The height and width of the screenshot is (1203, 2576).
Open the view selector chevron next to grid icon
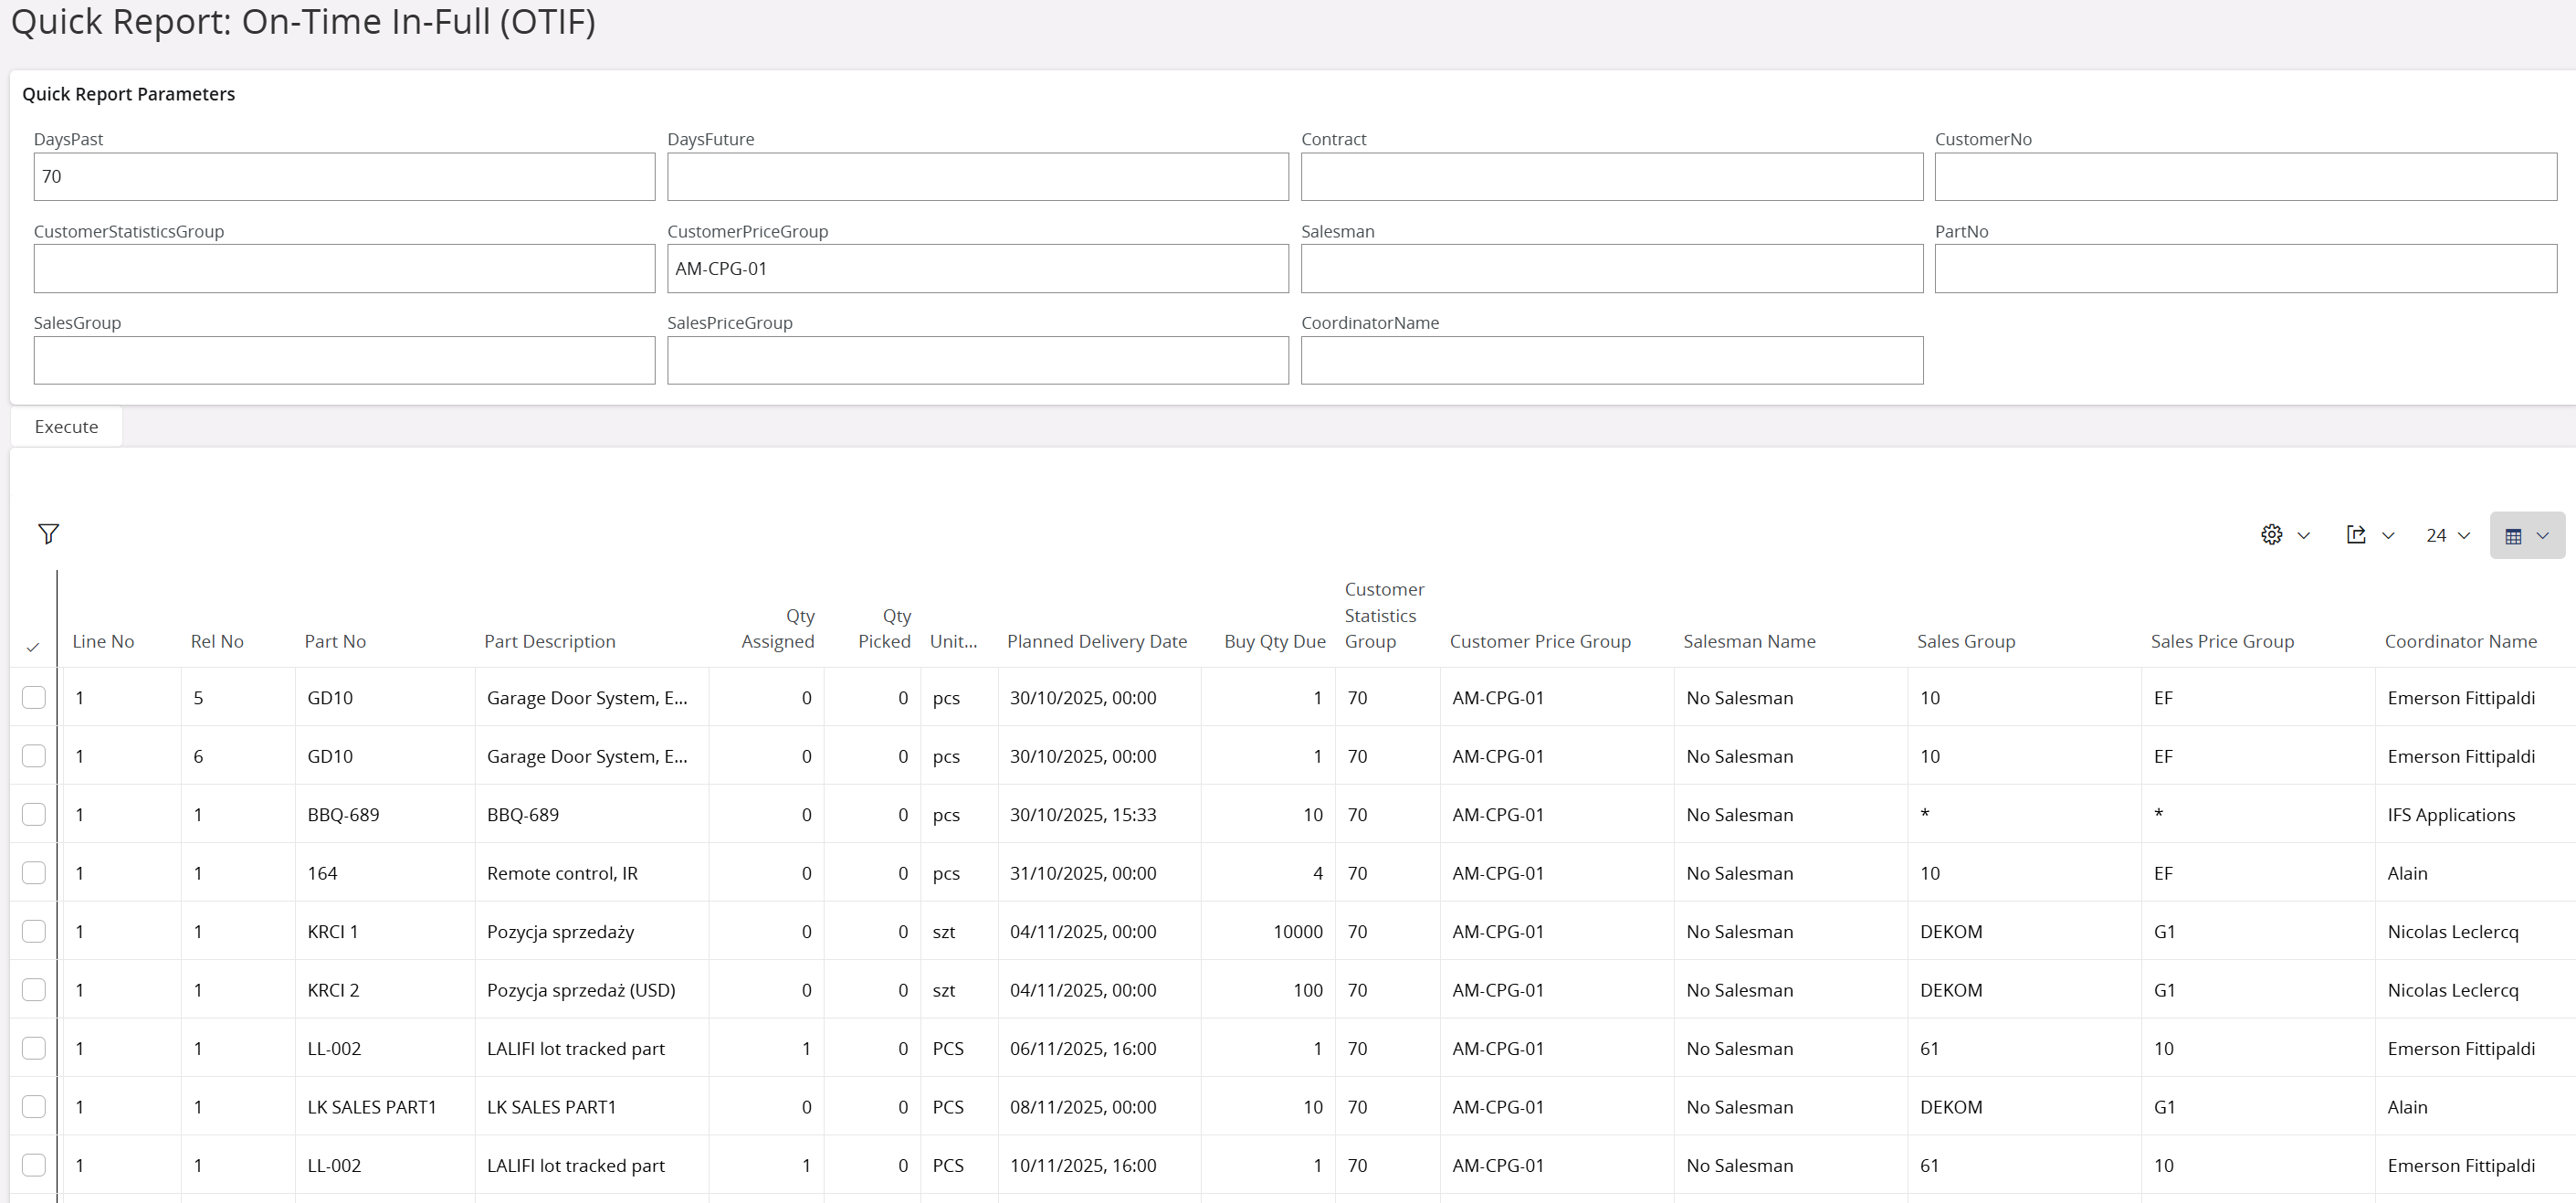click(2545, 534)
